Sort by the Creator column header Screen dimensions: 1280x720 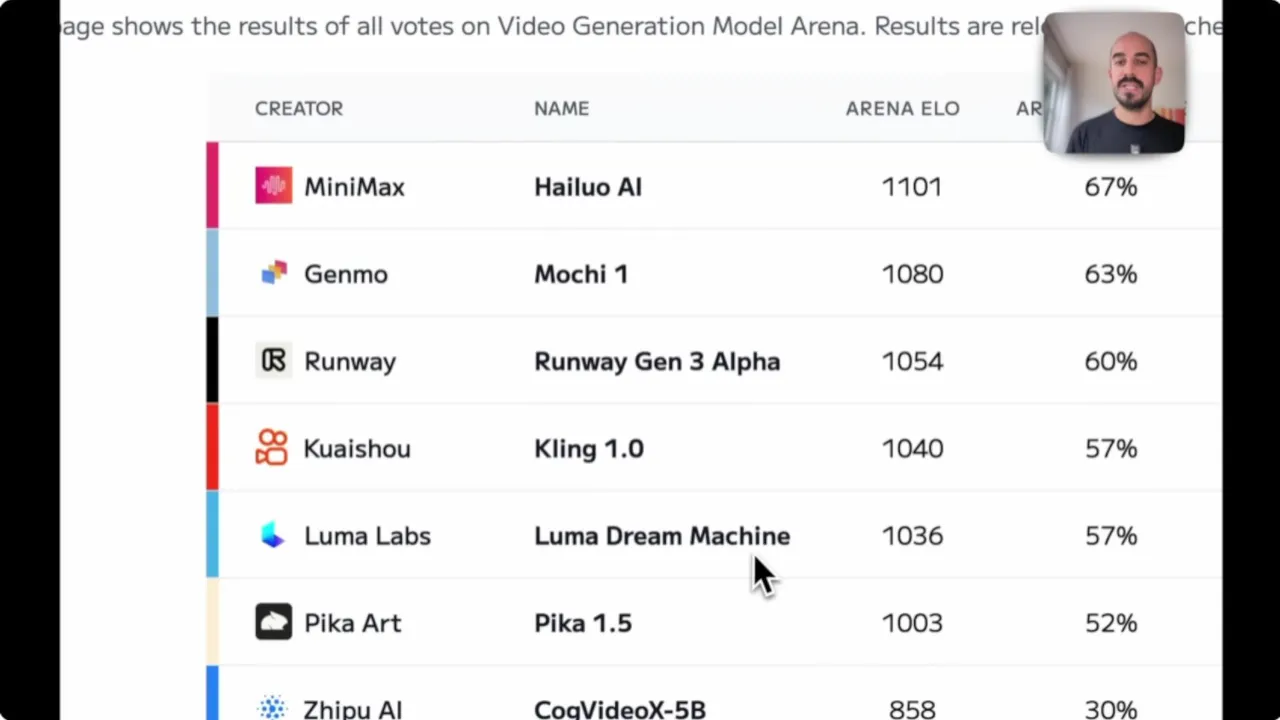click(x=298, y=108)
